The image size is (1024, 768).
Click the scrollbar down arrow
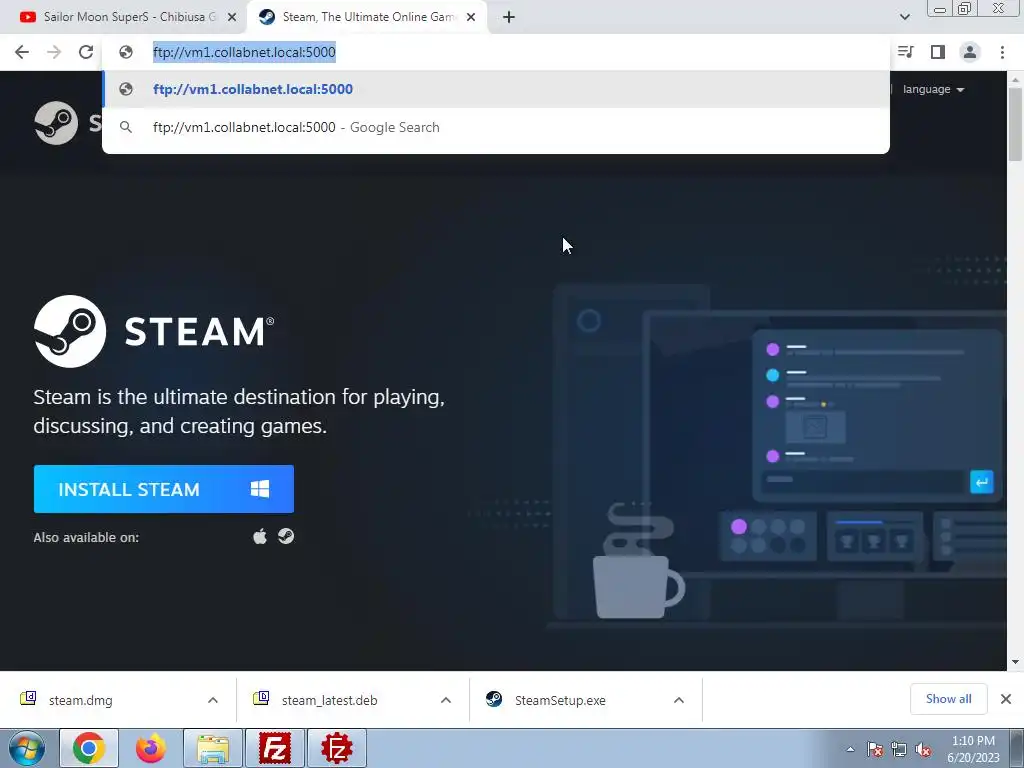coord(1015,662)
